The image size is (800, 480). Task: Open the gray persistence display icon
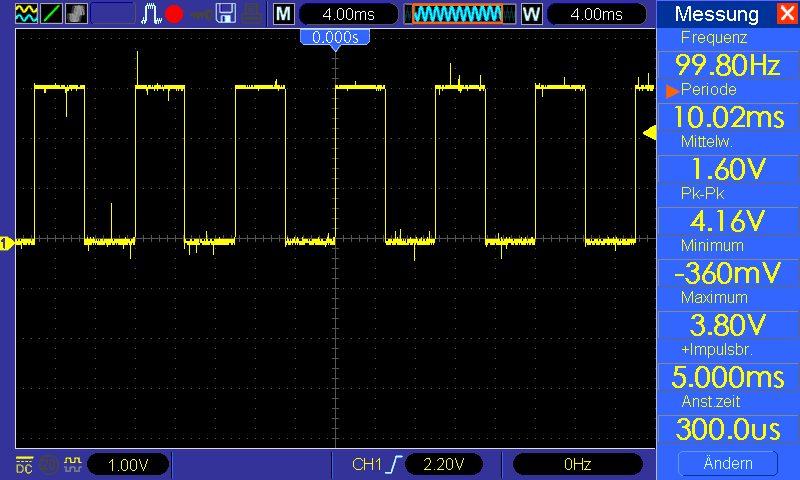coord(76,14)
